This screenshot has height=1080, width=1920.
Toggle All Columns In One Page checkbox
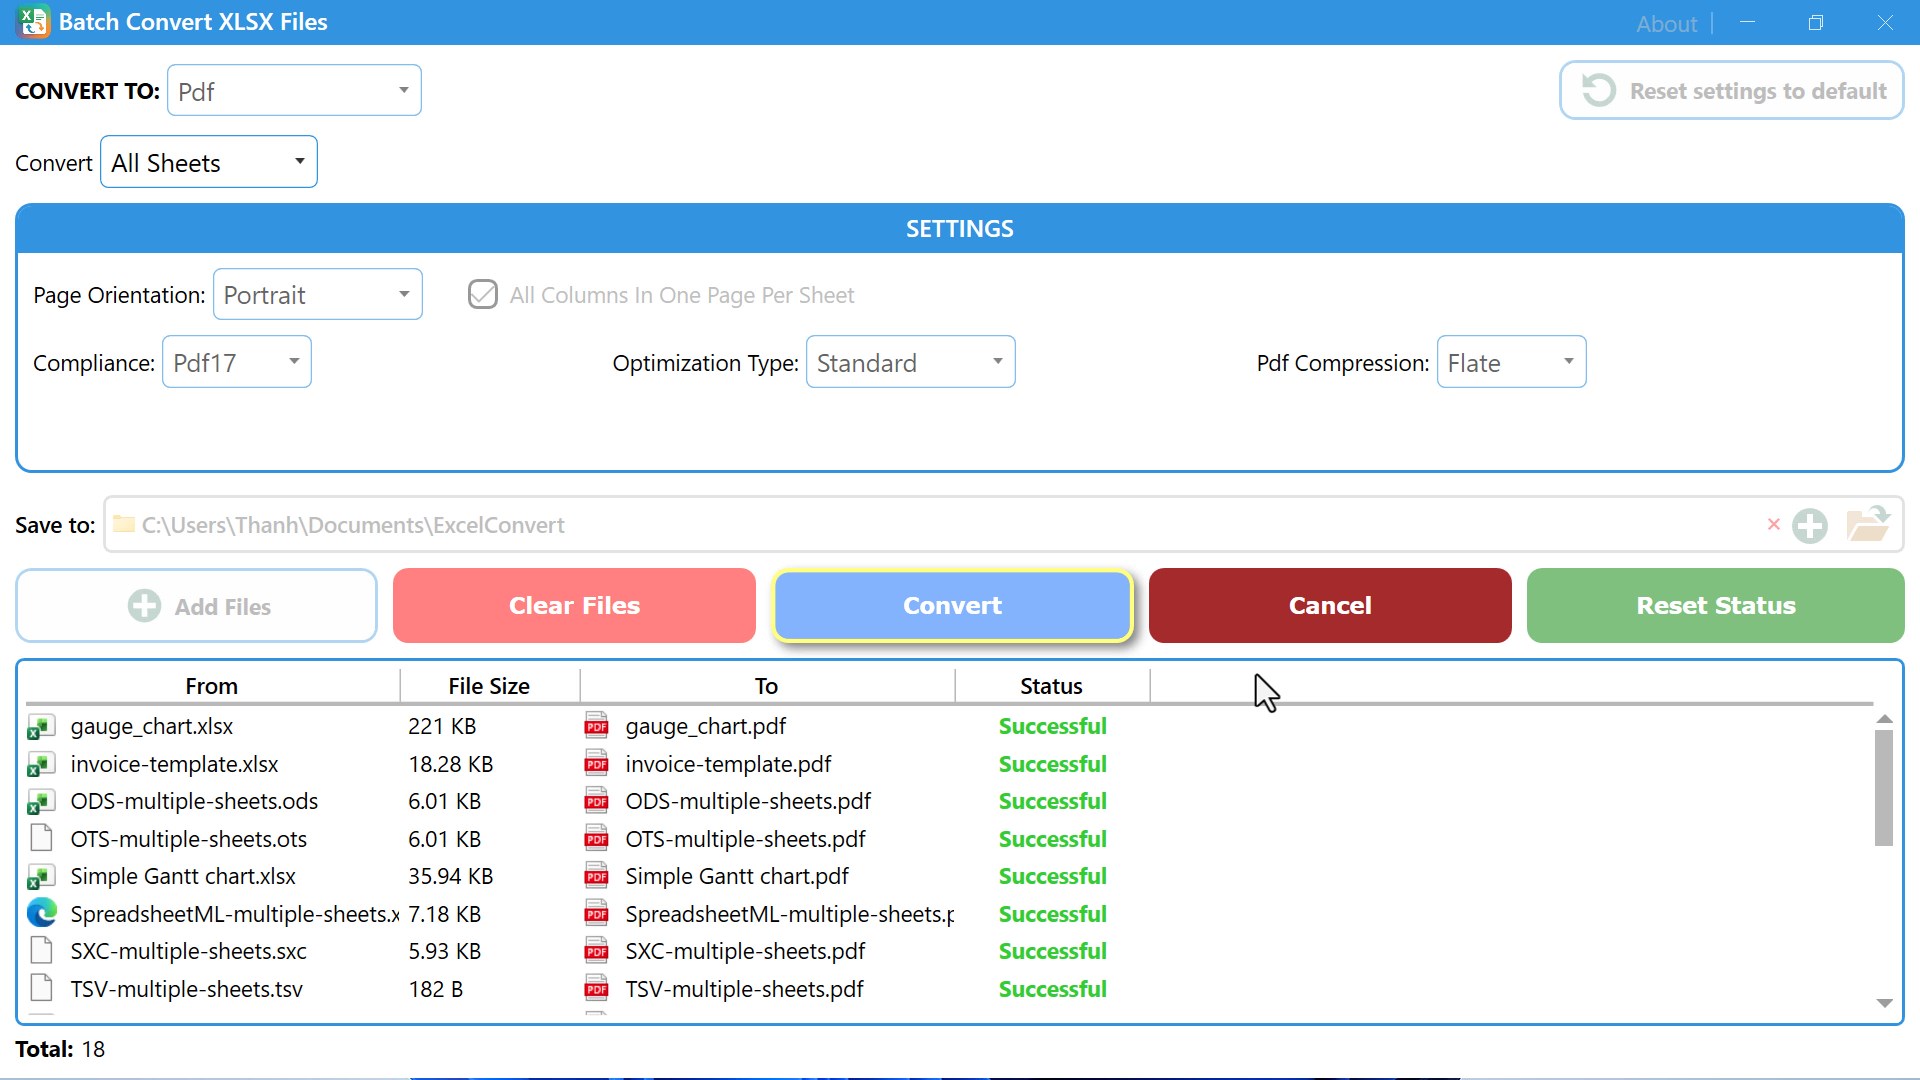point(483,294)
